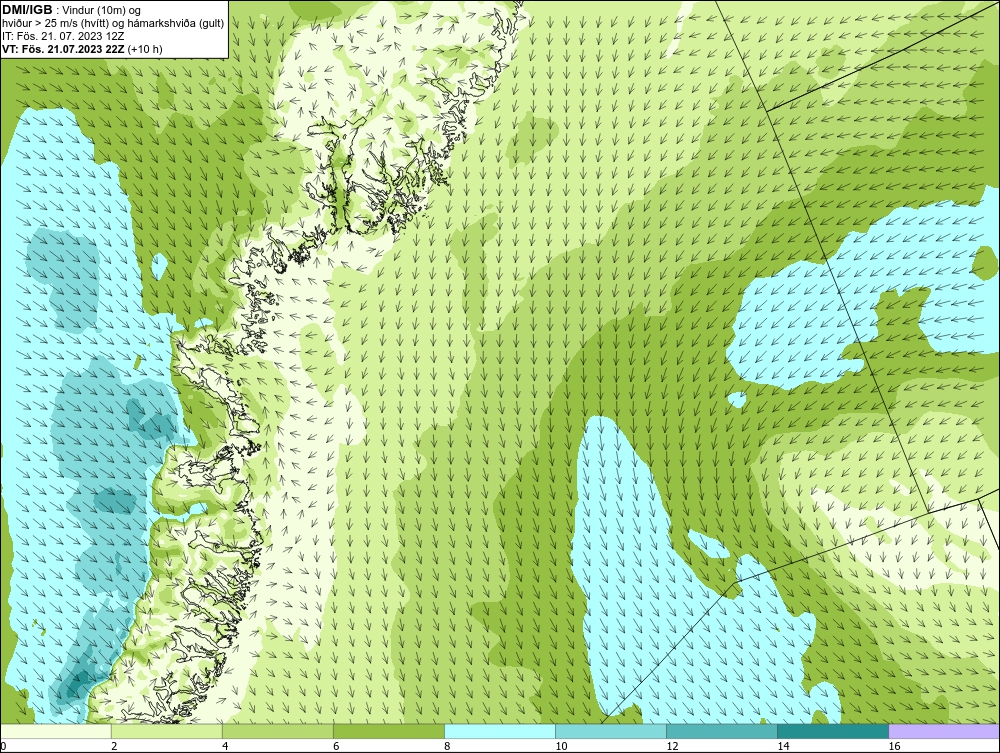The image size is (1000, 753).
Task: Click the 6-8 m/s dark green swatch
Action: click(x=388, y=731)
